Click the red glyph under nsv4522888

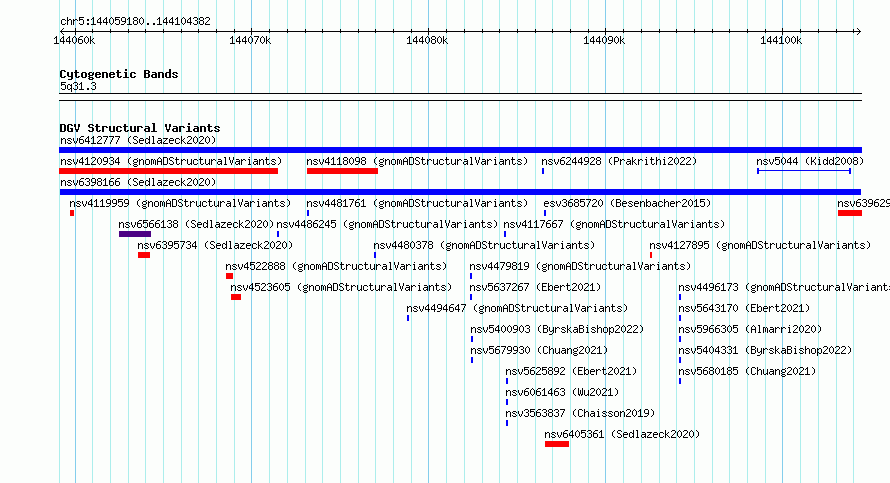click(x=229, y=276)
